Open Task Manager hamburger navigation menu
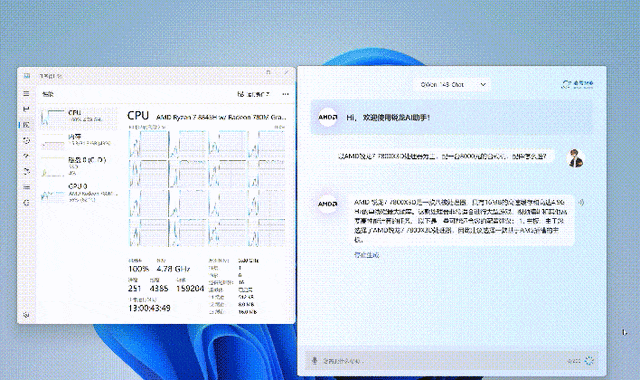Screen dimensions: 640x380 26,93
